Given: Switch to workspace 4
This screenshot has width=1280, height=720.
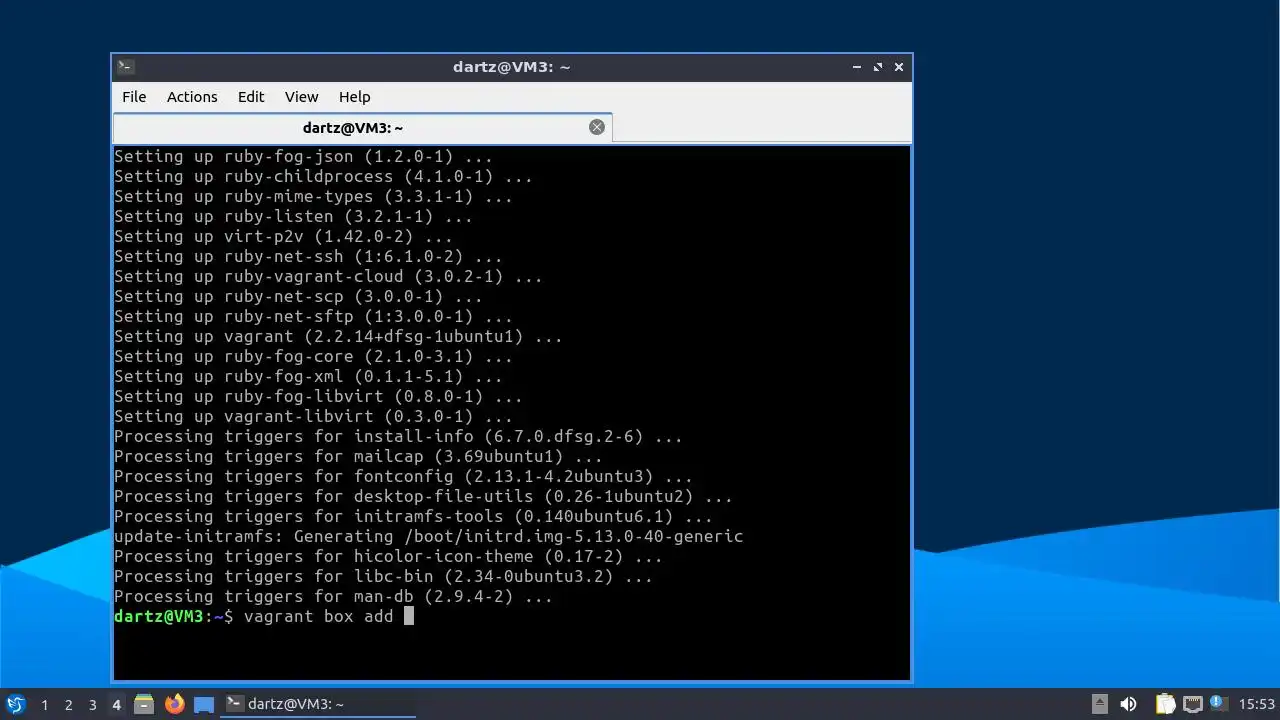Looking at the screenshot, I should click(116, 705).
